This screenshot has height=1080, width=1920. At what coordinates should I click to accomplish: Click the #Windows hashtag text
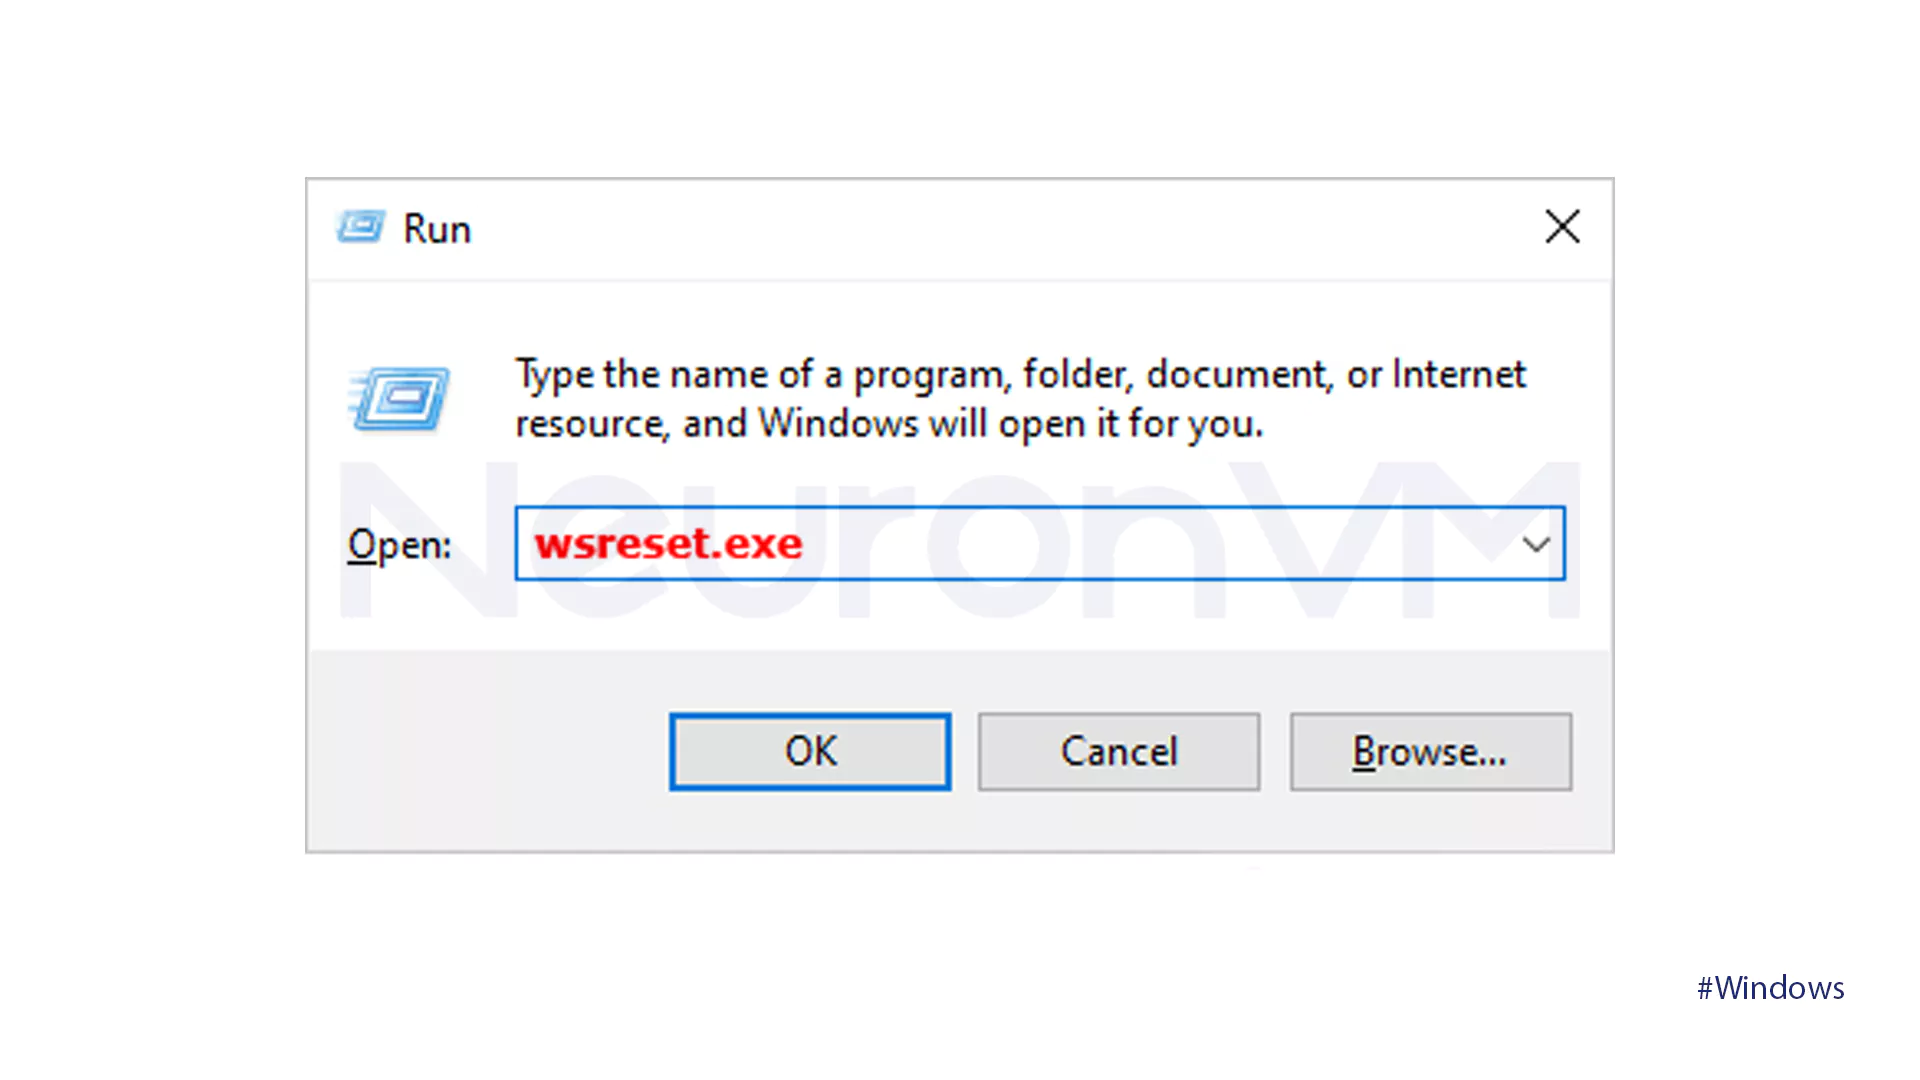pyautogui.click(x=1770, y=988)
